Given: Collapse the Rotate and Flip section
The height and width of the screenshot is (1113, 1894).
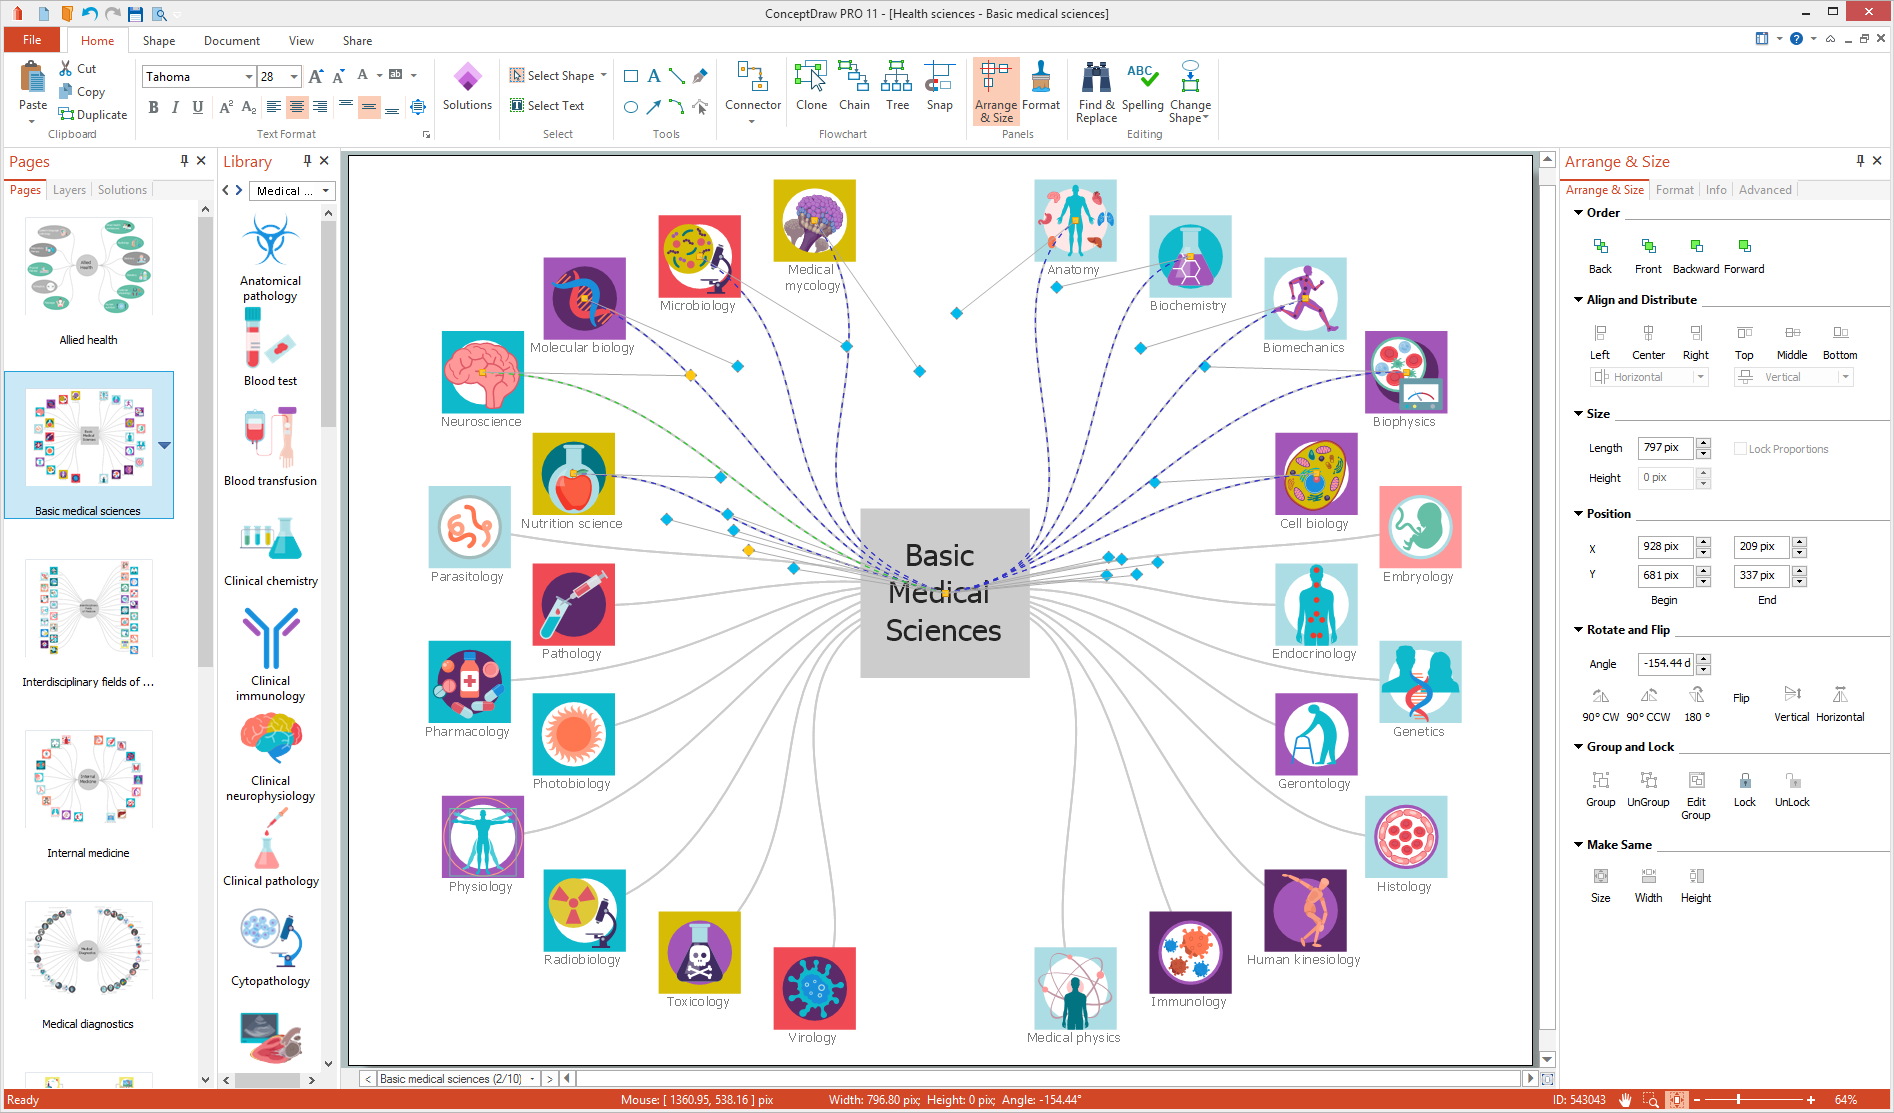Looking at the screenshot, I should (1578, 630).
